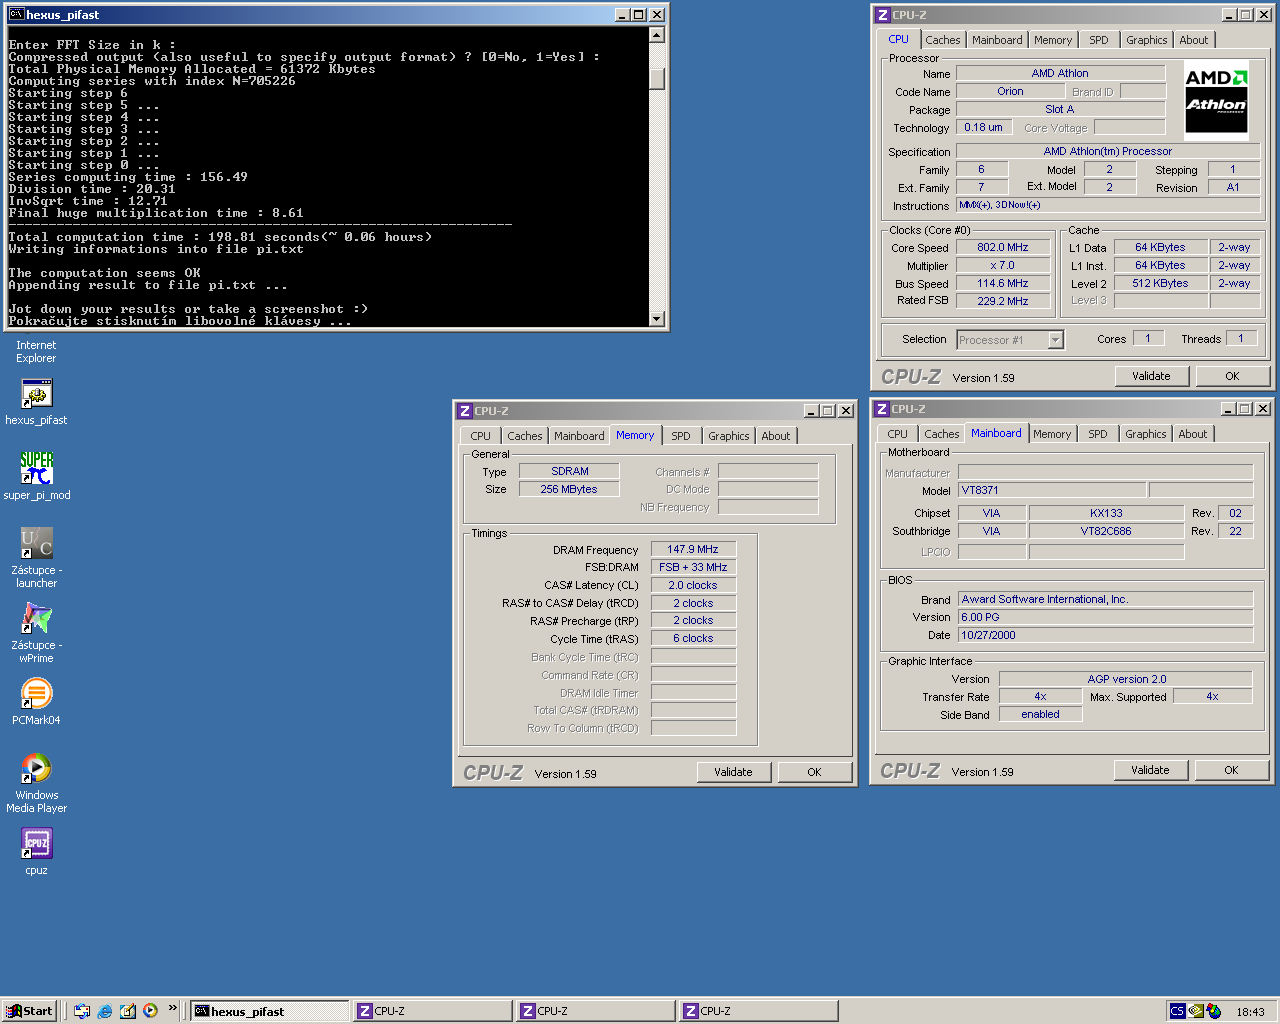1280x1024 pixels.
Task: Click Validate in the CPU-tab CPU-Z window
Action: click(1151, 376)
